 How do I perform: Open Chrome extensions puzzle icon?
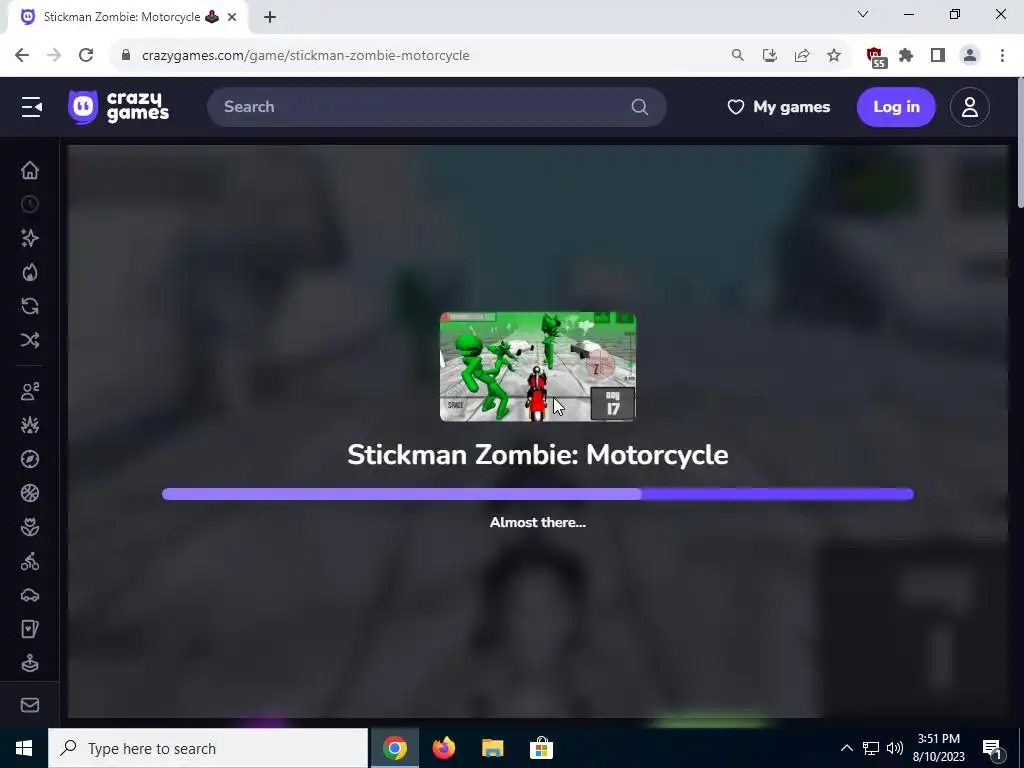tap(906, 56)
